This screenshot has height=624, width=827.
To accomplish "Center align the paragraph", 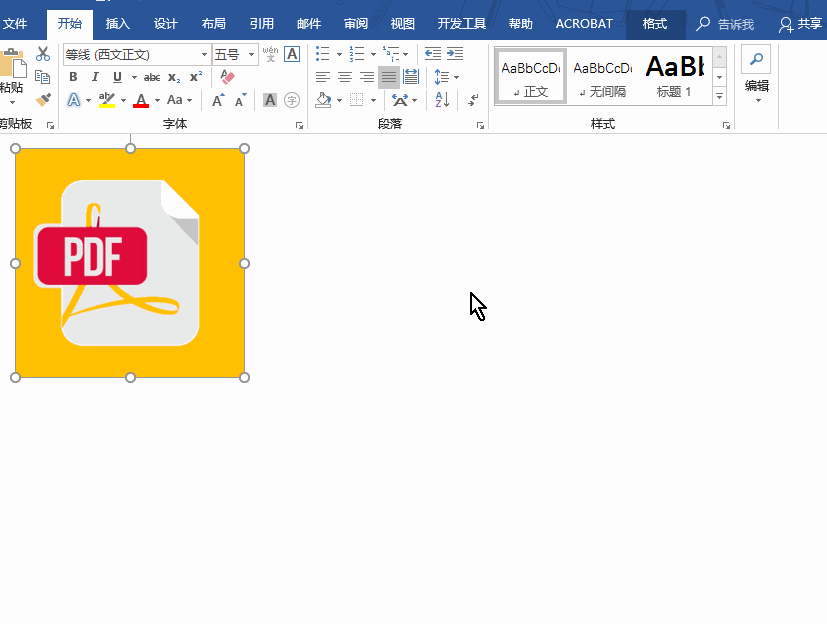I will 345,78.
